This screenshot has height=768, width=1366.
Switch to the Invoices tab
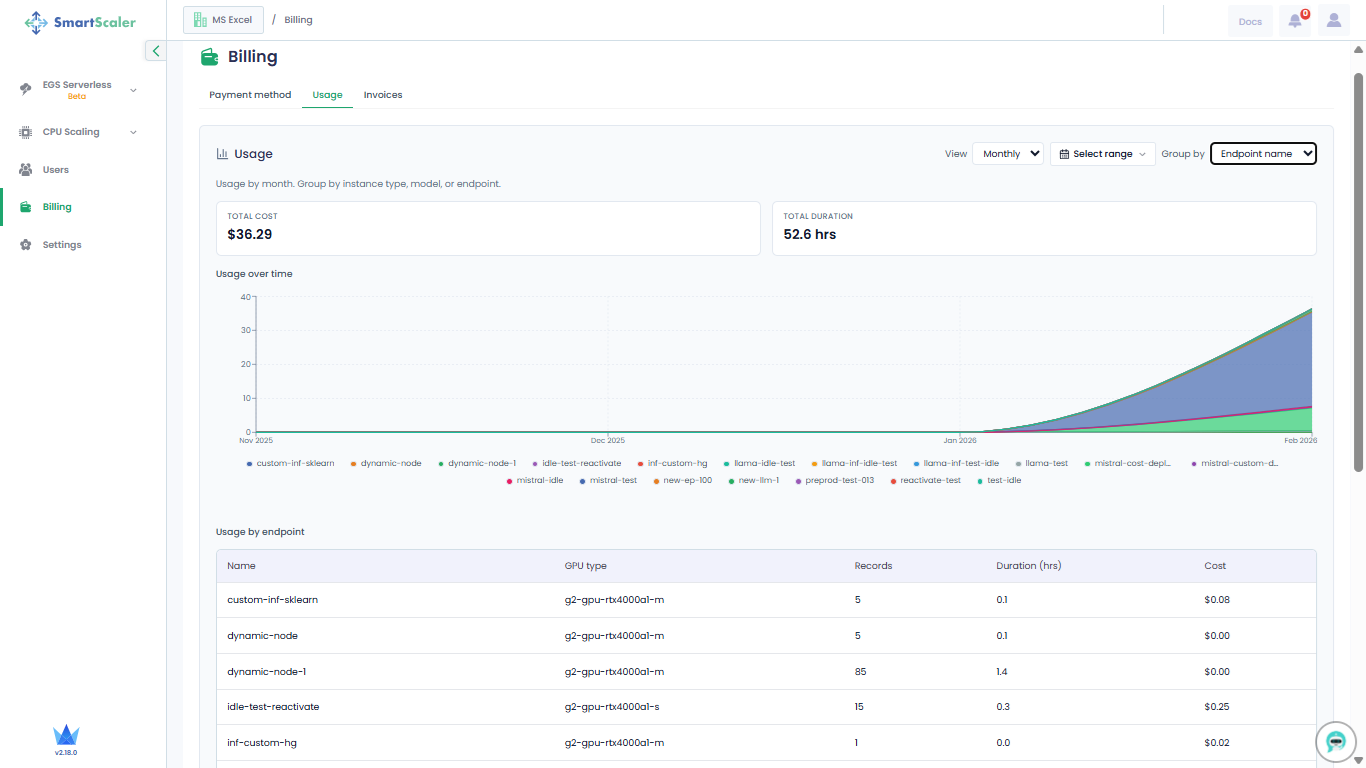coord(383,95)
